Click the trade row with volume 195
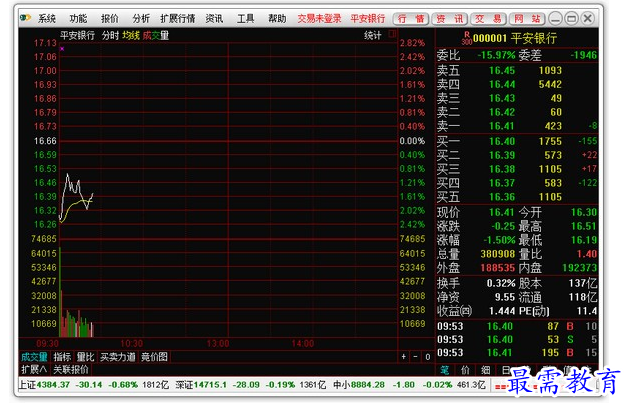 (517, 353)
